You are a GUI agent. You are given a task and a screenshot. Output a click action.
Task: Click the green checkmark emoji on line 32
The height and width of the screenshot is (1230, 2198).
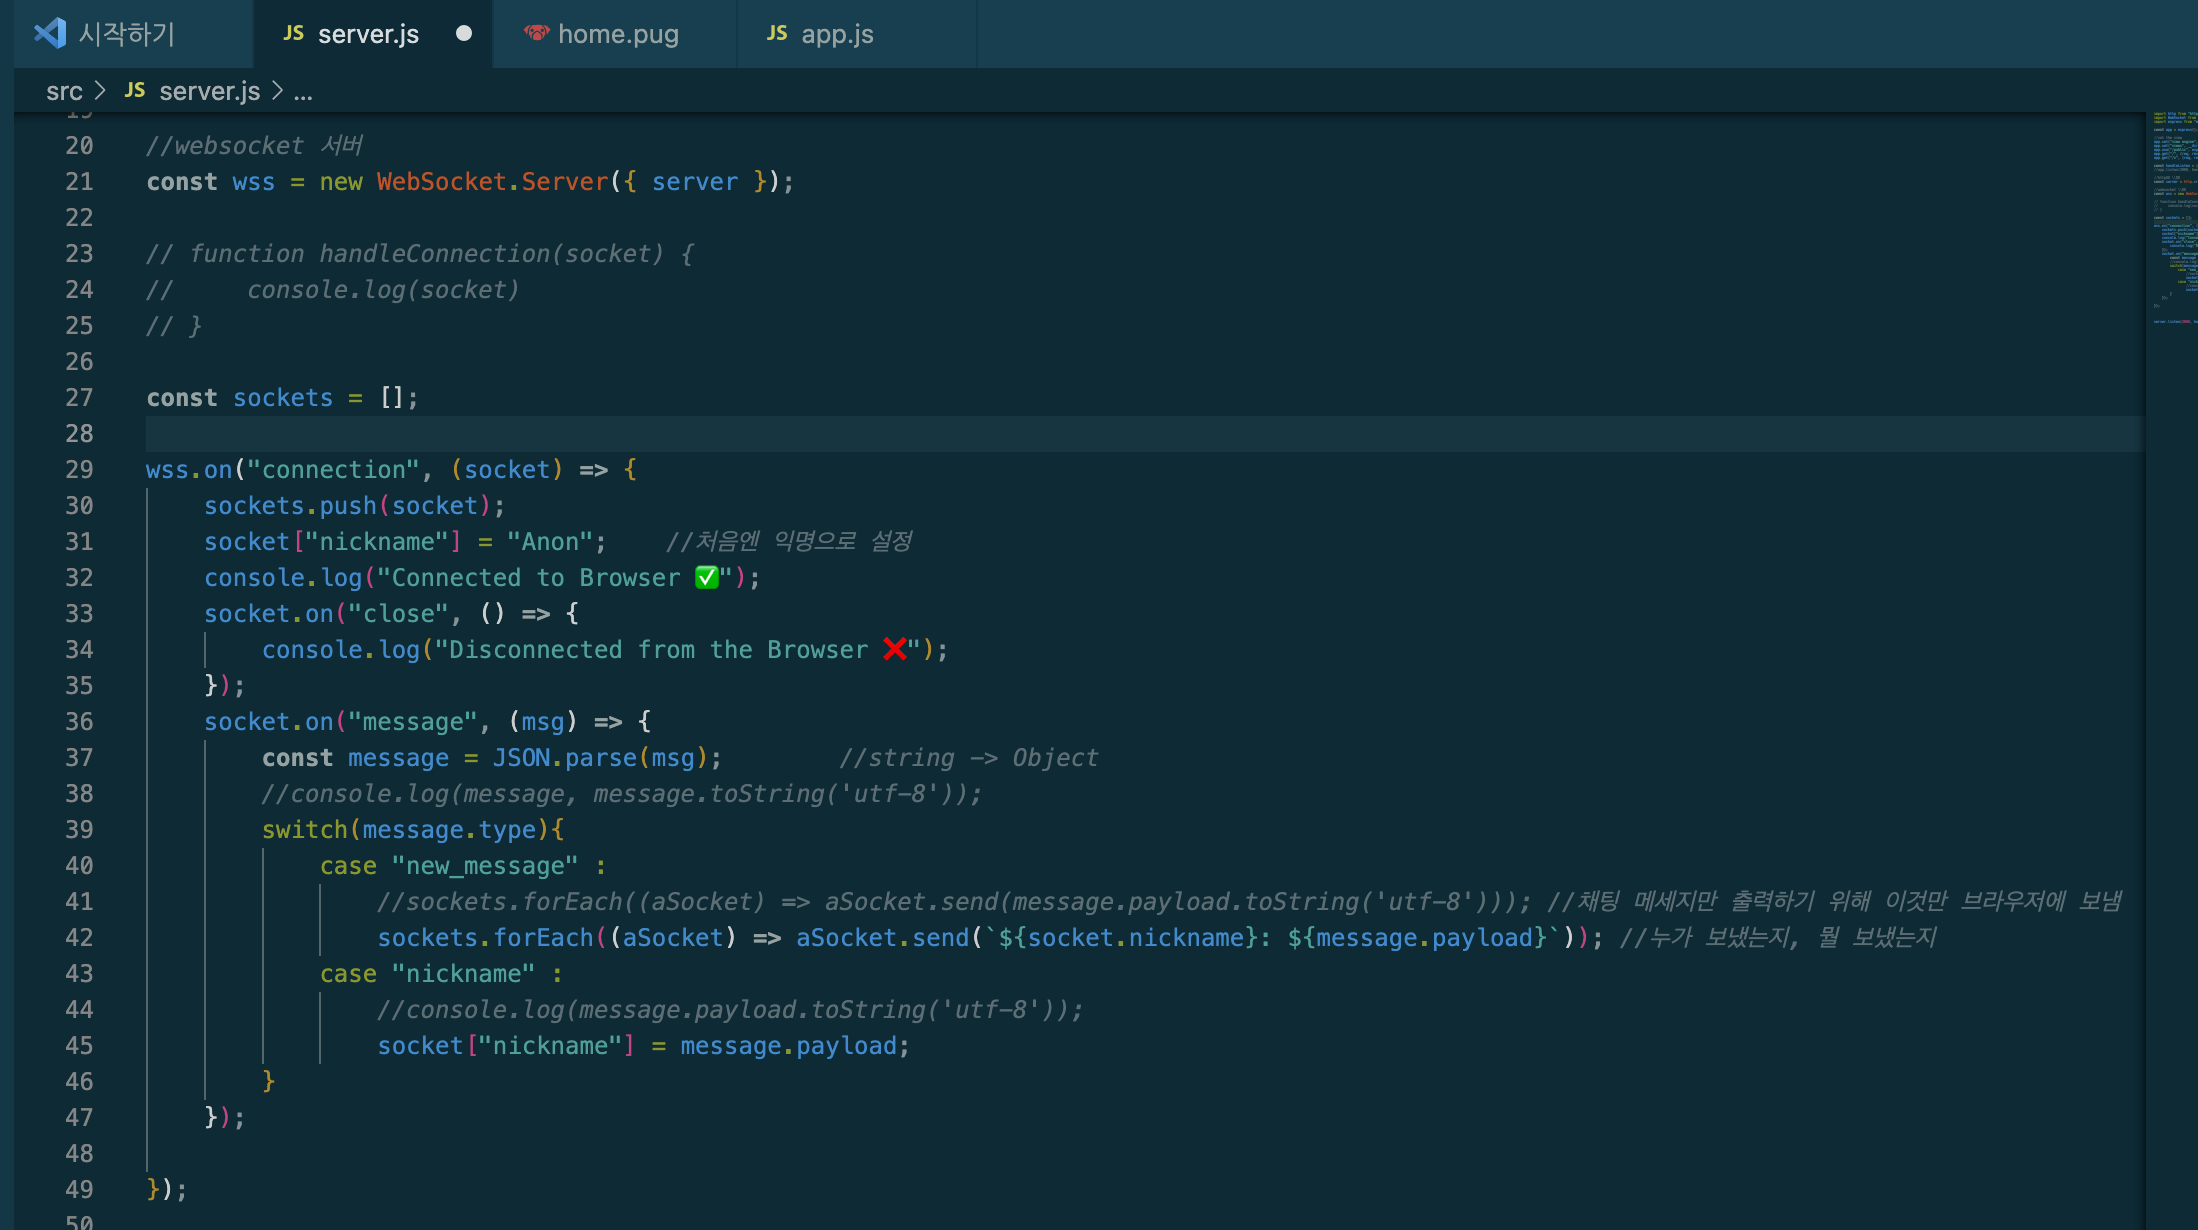(707, 578)
